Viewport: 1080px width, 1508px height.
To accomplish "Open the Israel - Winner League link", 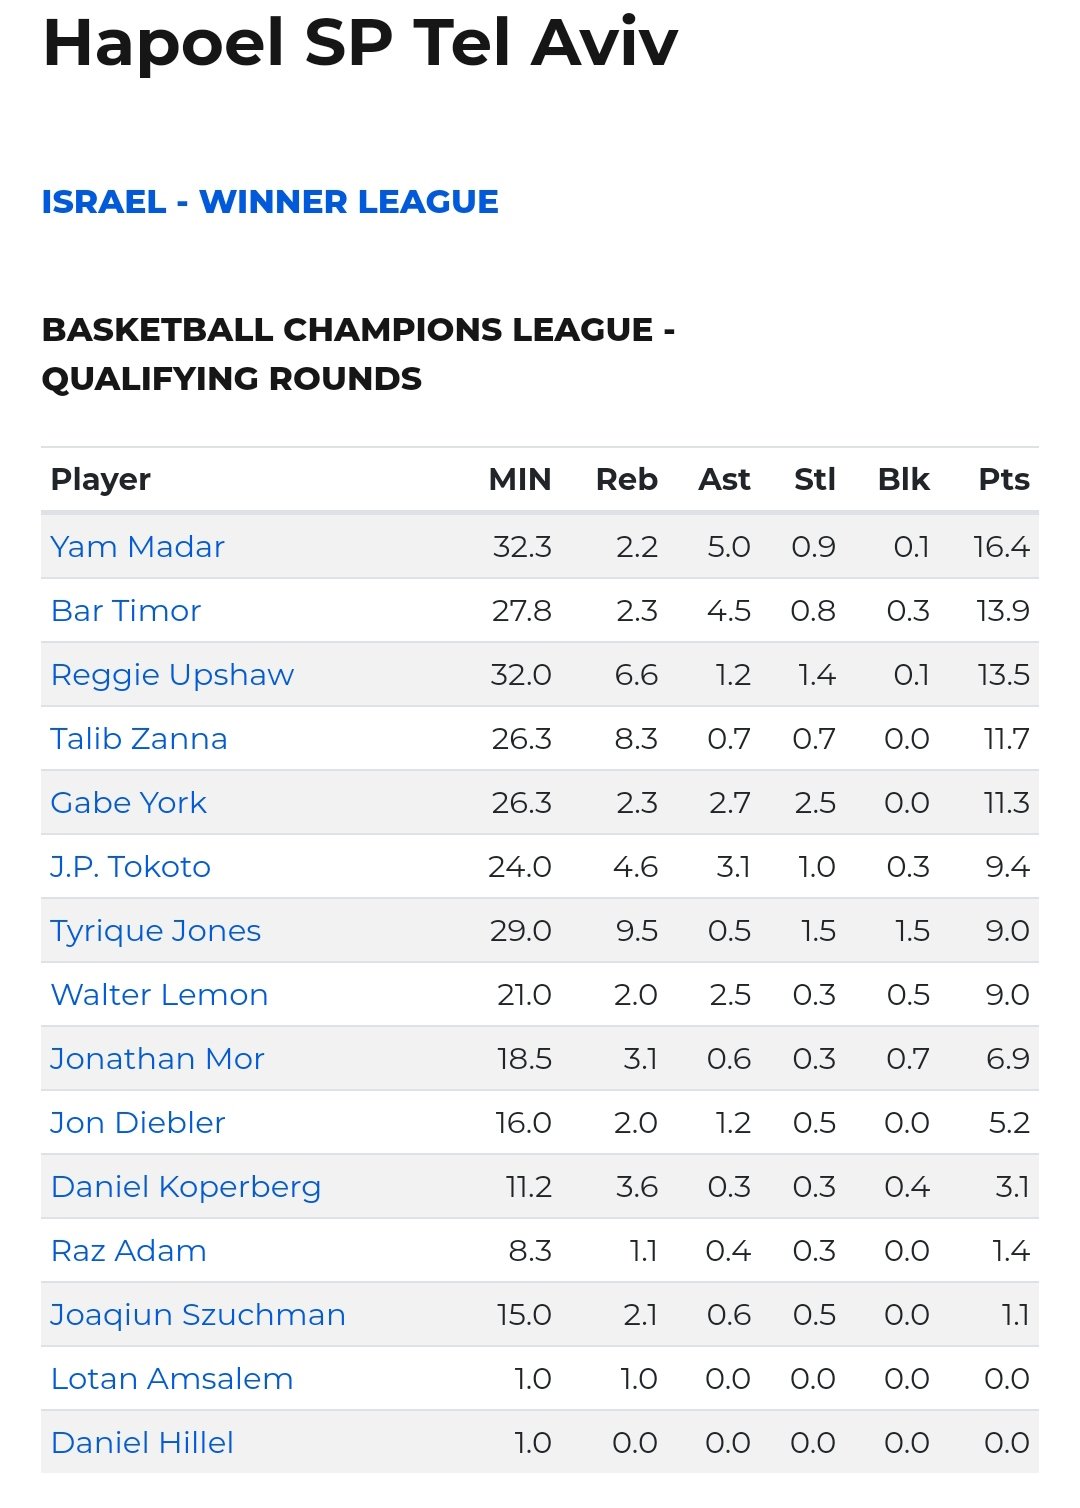I will coord(270,202).
